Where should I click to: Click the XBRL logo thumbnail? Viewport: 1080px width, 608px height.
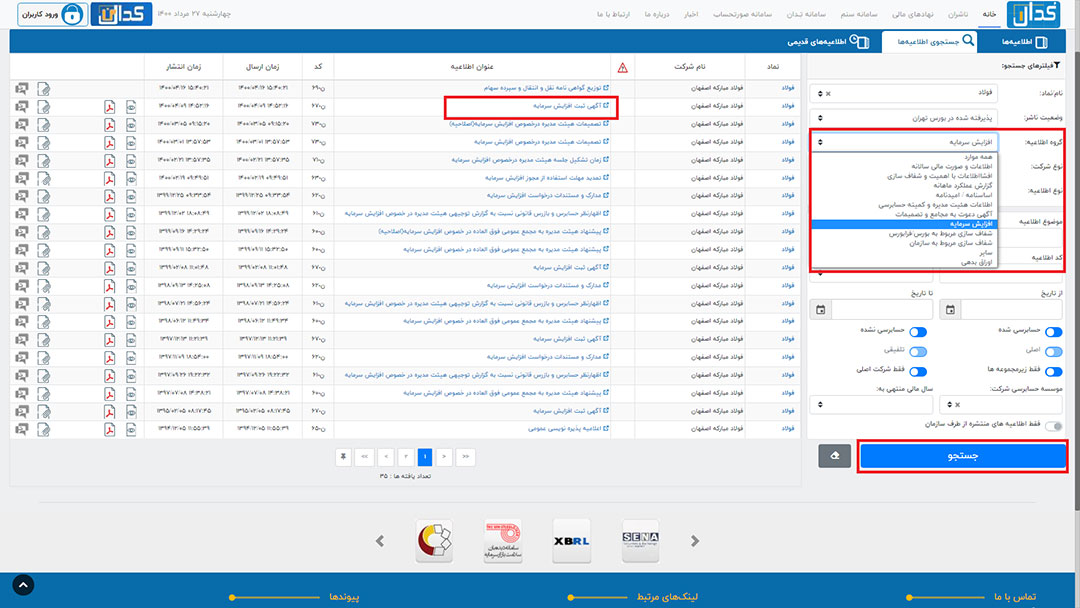[x=571, y=541]
